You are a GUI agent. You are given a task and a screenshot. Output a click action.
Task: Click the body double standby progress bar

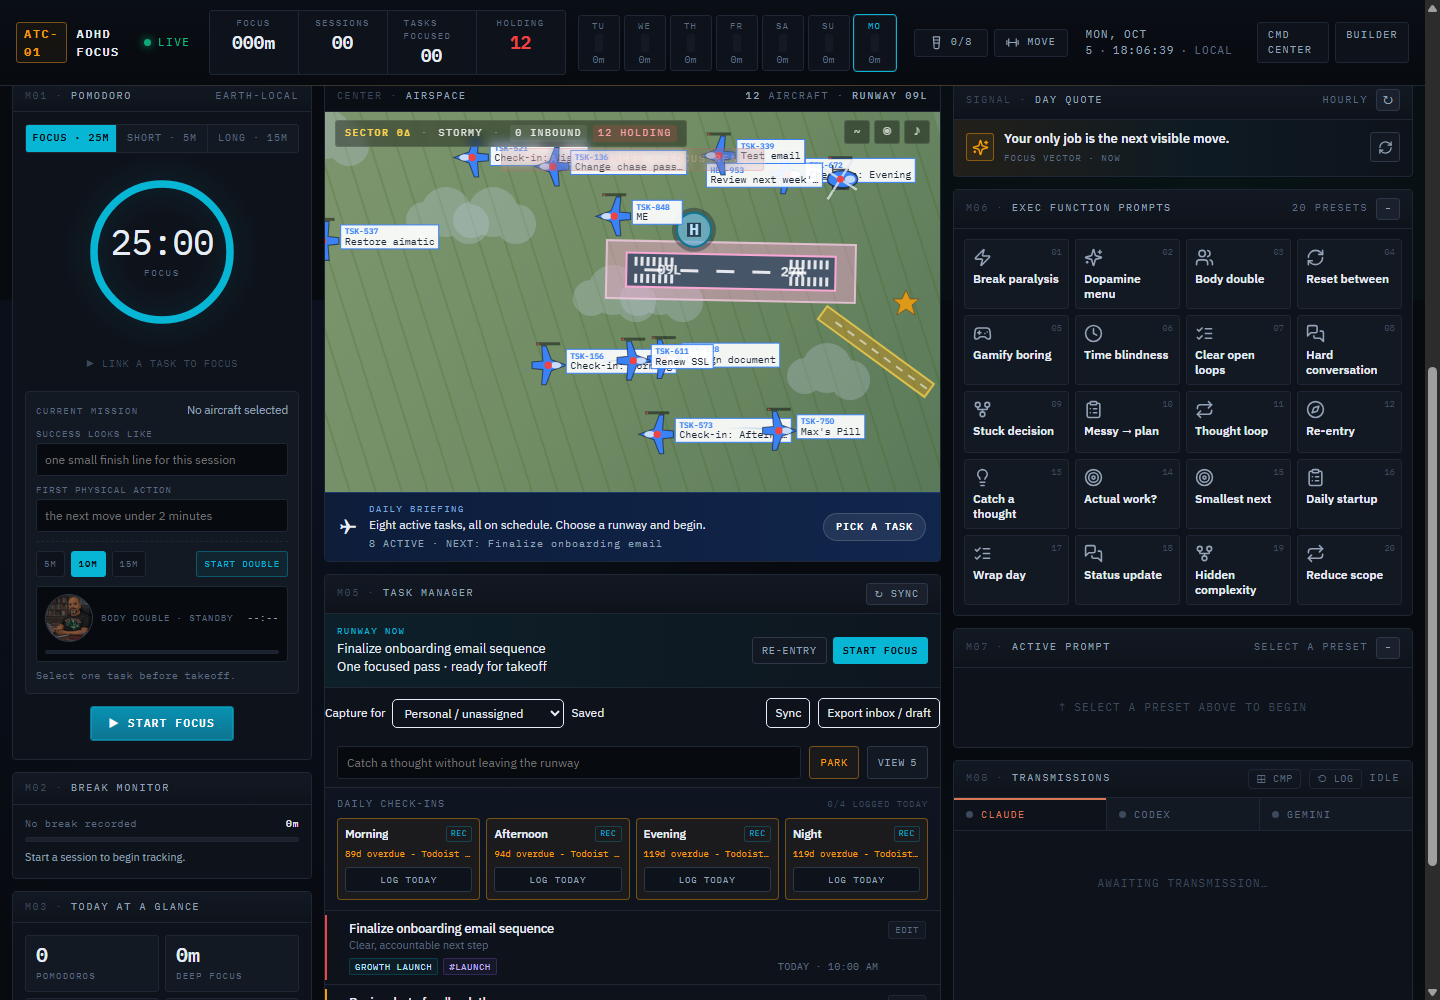[x=162, y=652]
